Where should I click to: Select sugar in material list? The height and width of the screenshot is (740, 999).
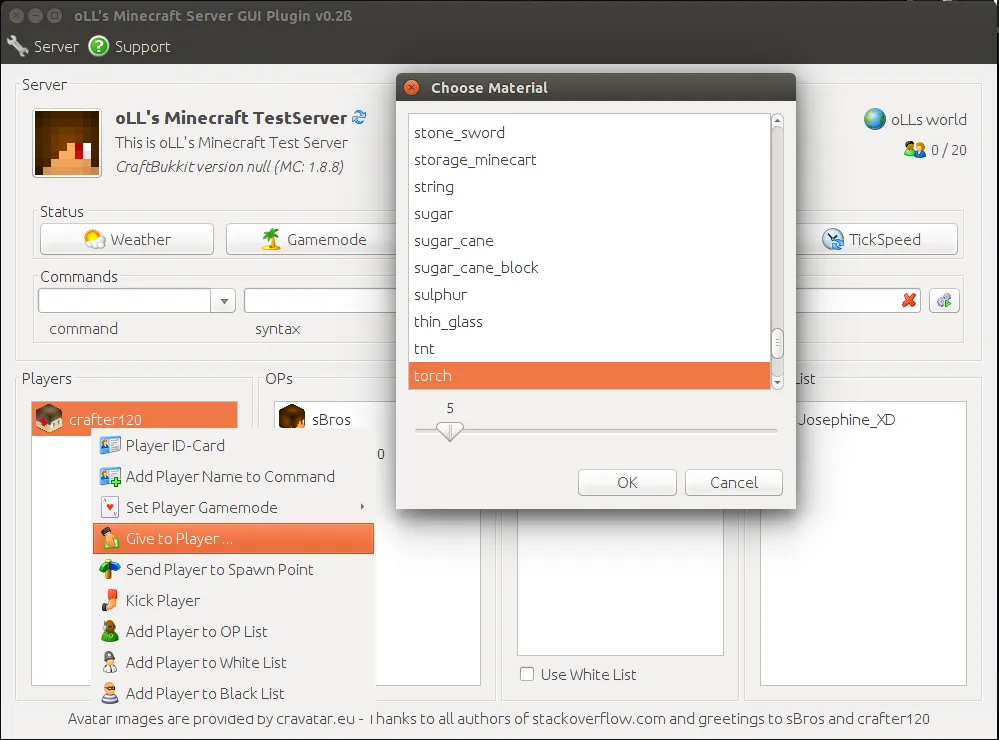589,214
